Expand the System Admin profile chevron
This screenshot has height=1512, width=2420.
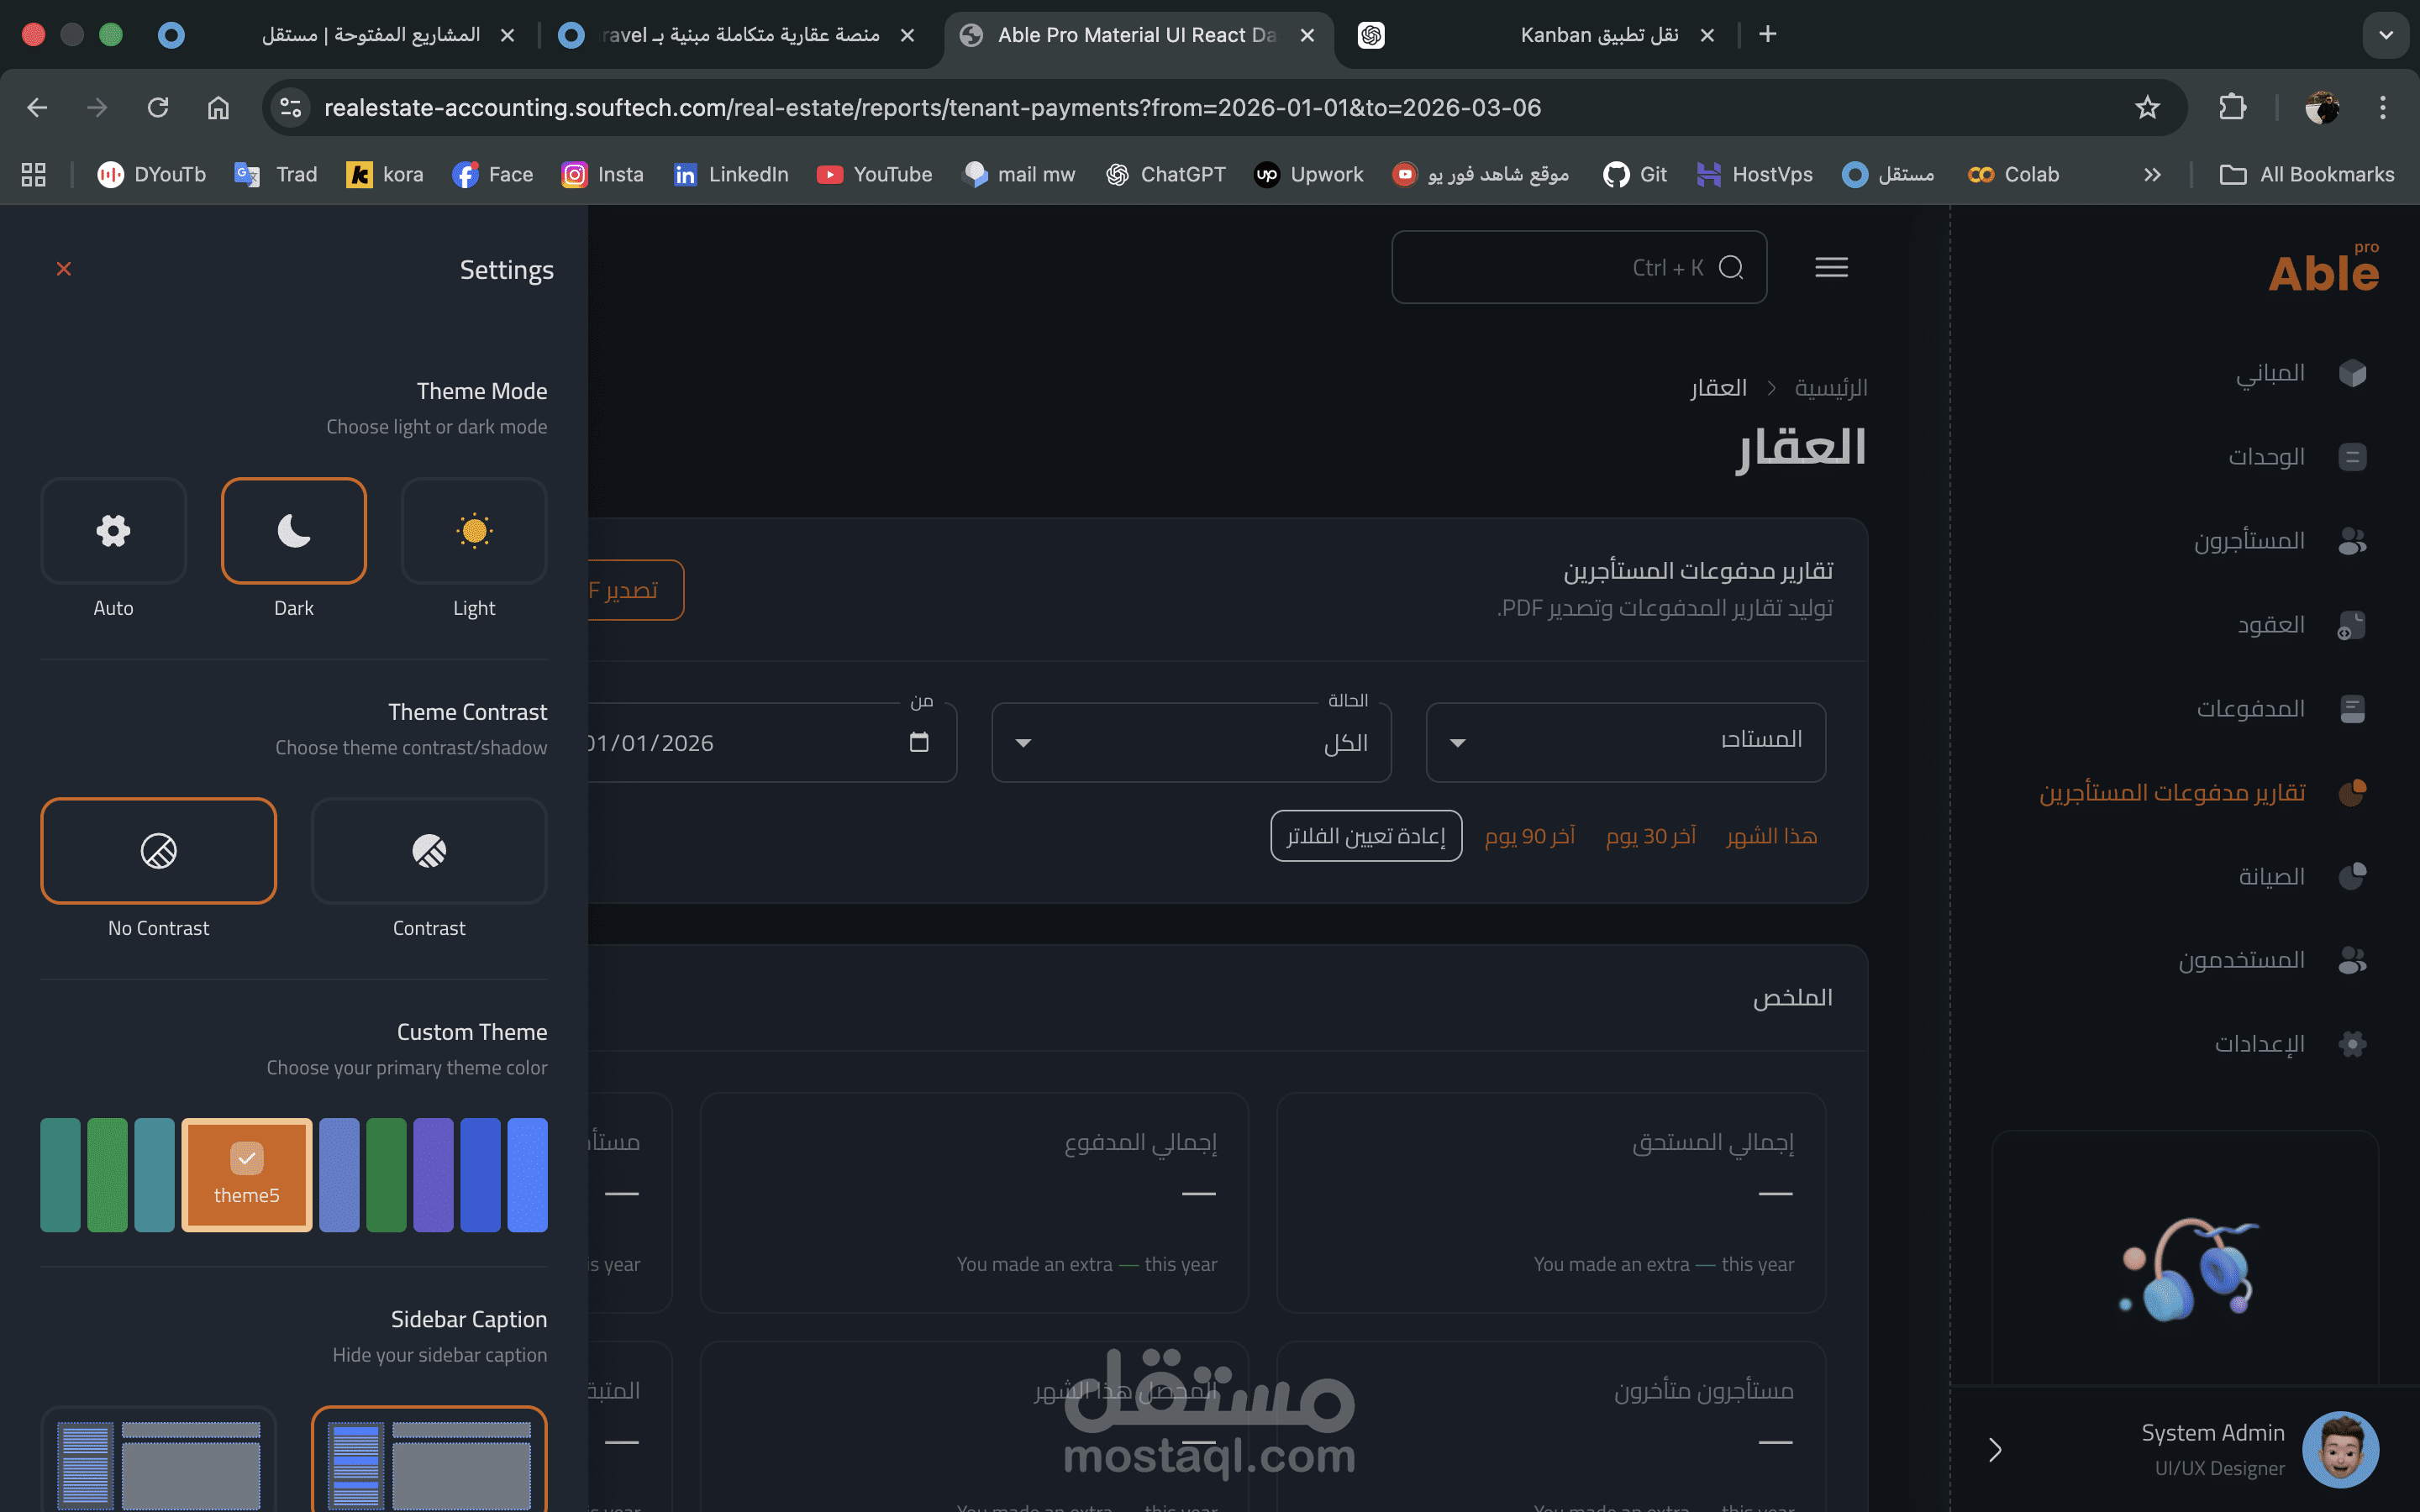click(x=1995, y=1450)
